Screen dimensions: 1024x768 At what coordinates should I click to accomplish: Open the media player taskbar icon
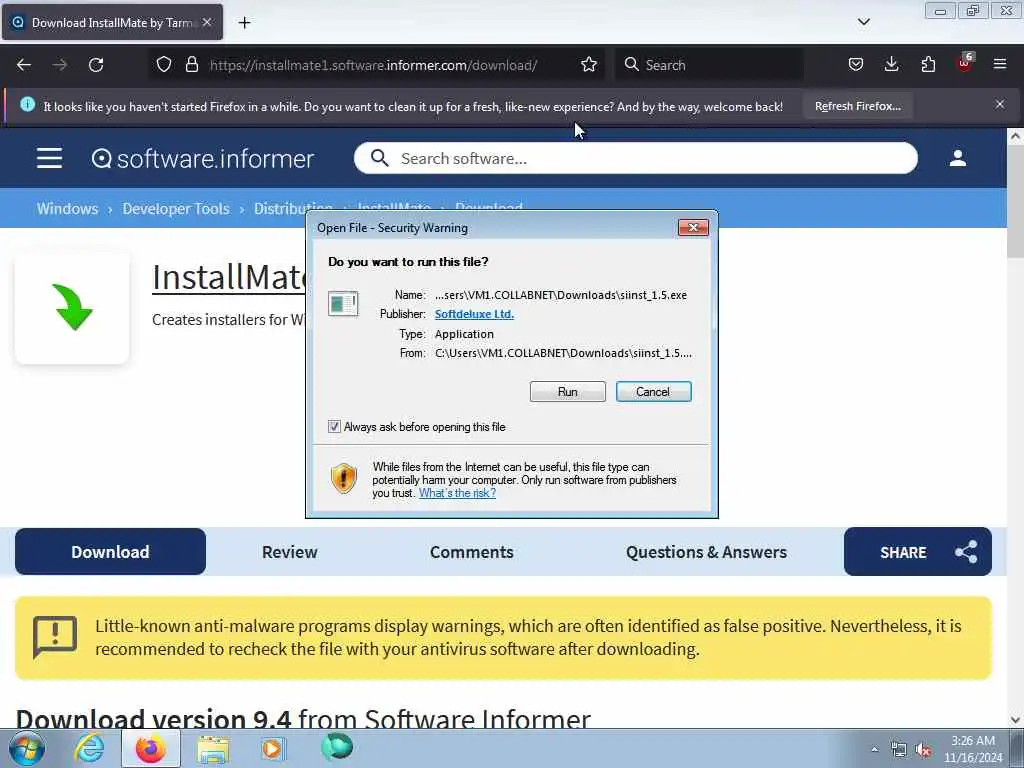(272, 748)
